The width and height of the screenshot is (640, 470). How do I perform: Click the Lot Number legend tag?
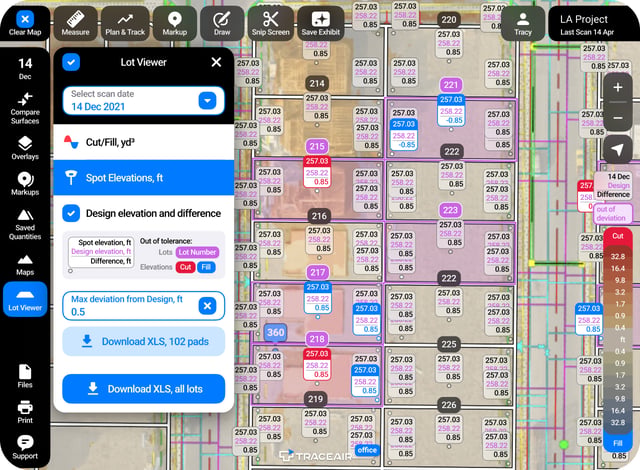click(197, 252)
